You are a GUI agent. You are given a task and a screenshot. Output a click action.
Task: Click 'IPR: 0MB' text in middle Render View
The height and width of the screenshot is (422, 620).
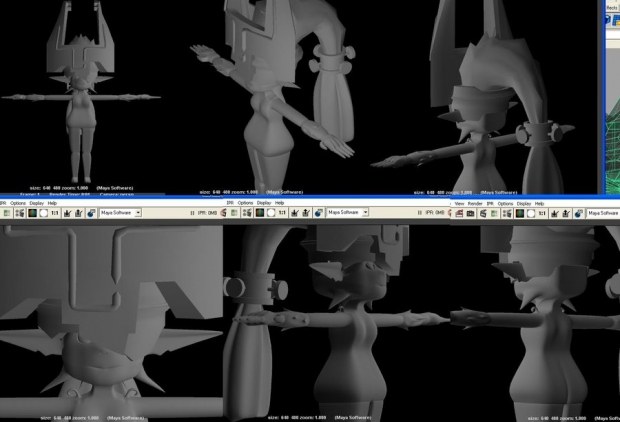pyautogui.click(x=435, y=212)
